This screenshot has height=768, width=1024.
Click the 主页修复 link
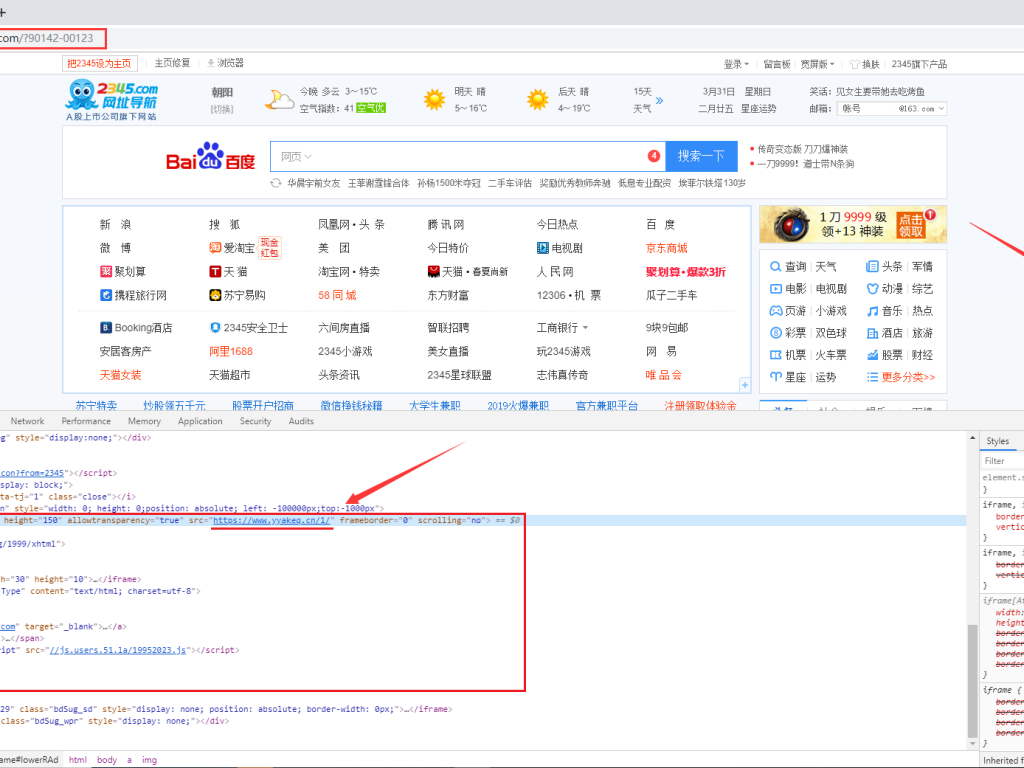click(172, 63)
